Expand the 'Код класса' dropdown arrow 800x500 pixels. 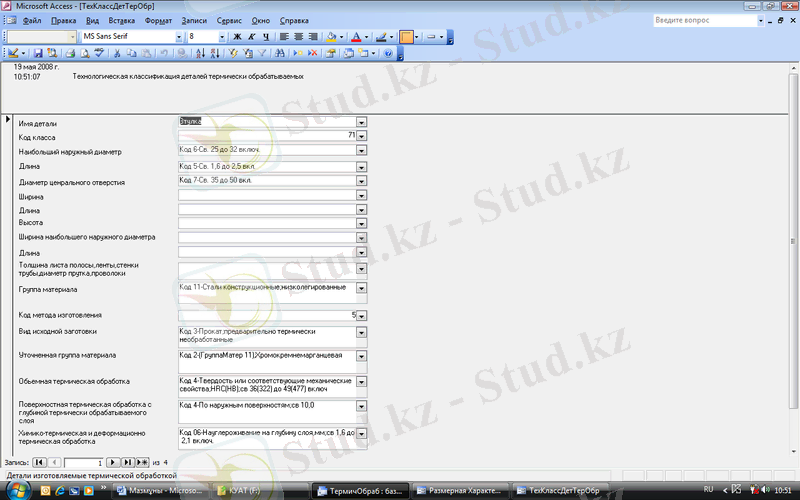point(361,136)
